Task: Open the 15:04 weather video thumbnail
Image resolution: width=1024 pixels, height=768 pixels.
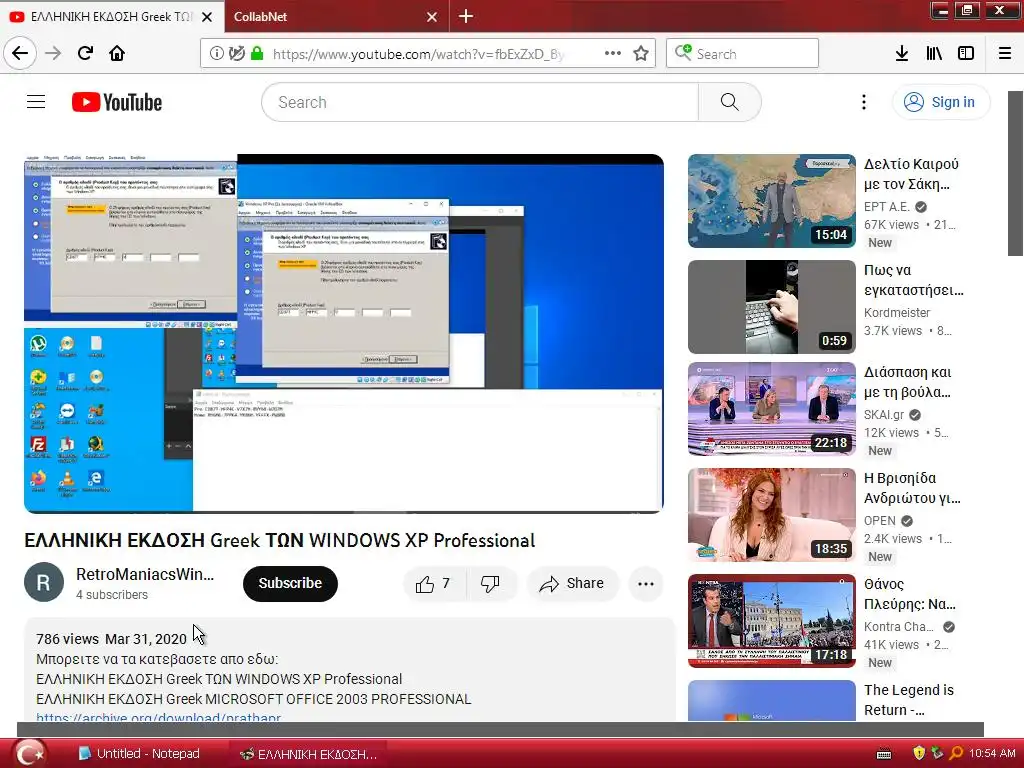Action: click(x=771, y=201)
